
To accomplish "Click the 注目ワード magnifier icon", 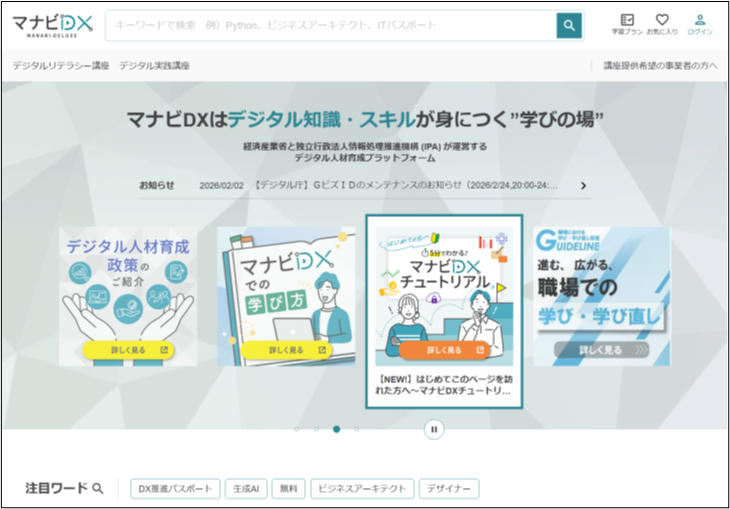I will (98, 489).
